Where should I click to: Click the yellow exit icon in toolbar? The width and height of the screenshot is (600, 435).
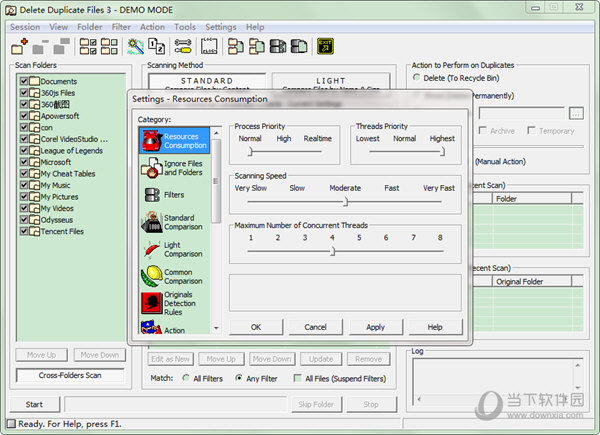pyautogui.click(x=325, y=46)
